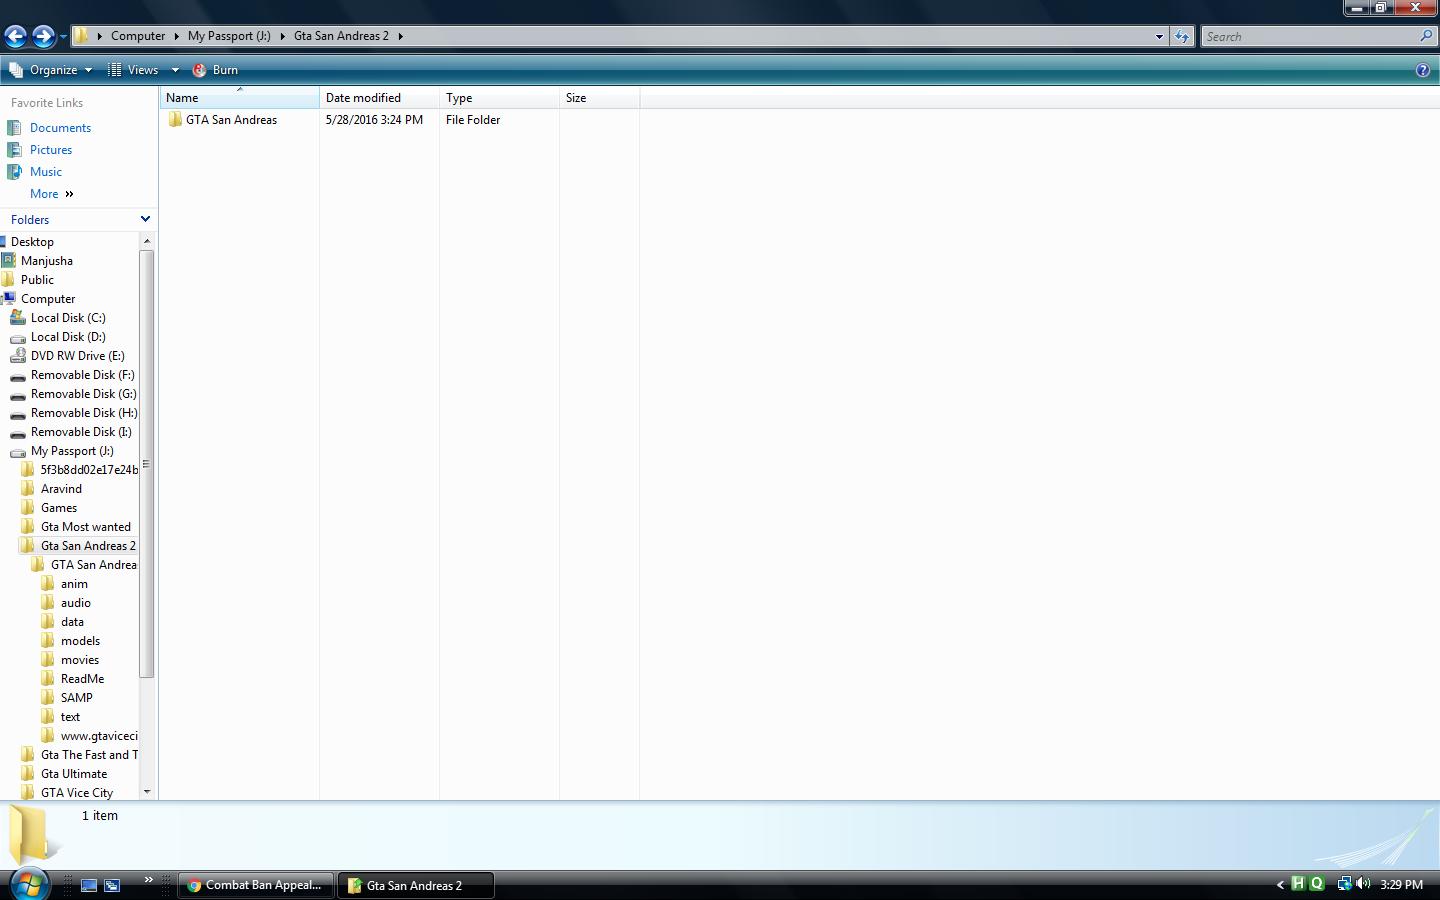Viewport: 1440px width, 900px height.
Task: Select Computer in the folder tree
Action: pos(48,299)
